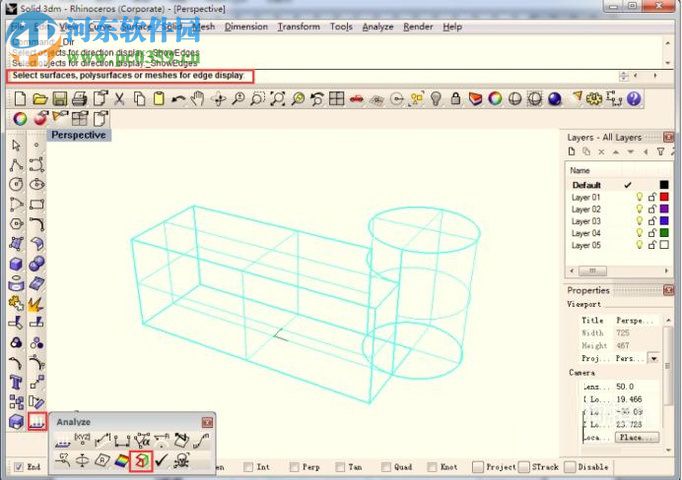This screenshot has height=480, width=682.
Task: Open the Projection dropdown in Properties
Action: click(x=654, y=358)
